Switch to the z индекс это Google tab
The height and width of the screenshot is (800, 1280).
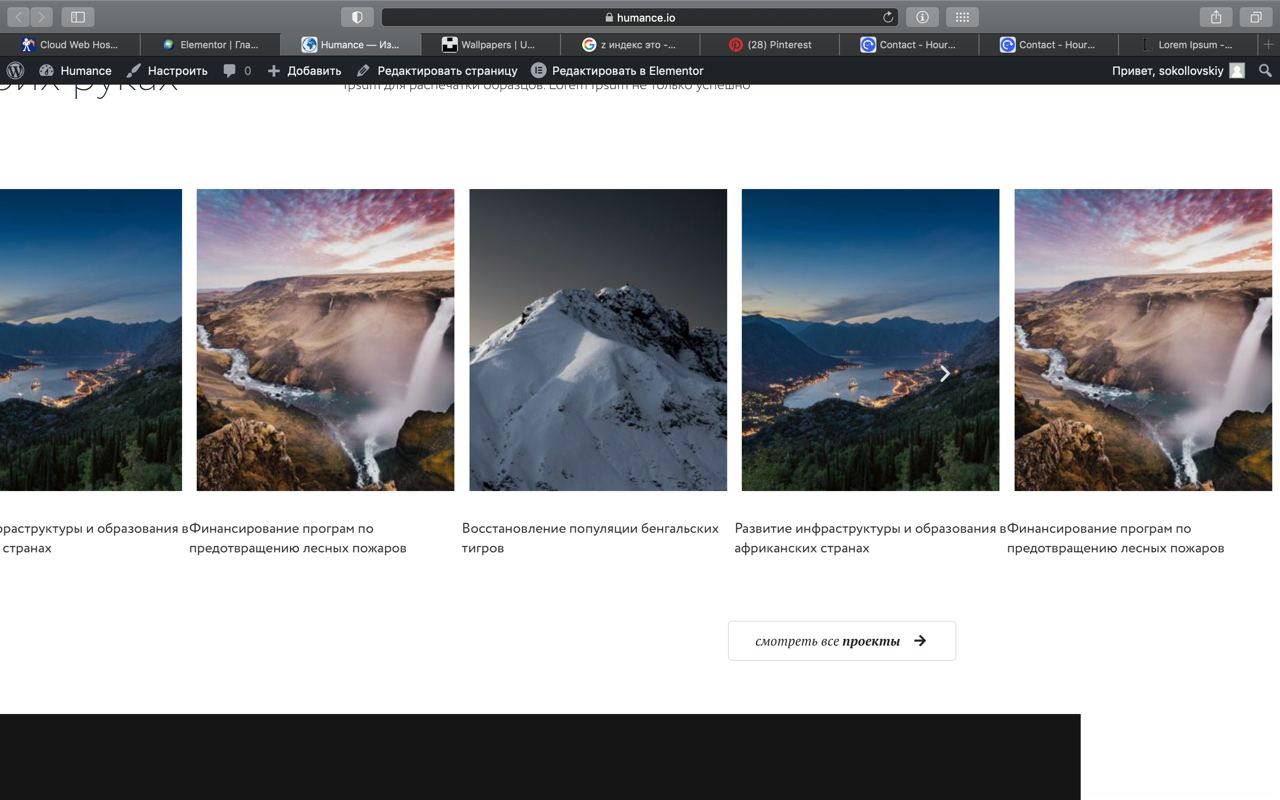[x=630, y=44]
